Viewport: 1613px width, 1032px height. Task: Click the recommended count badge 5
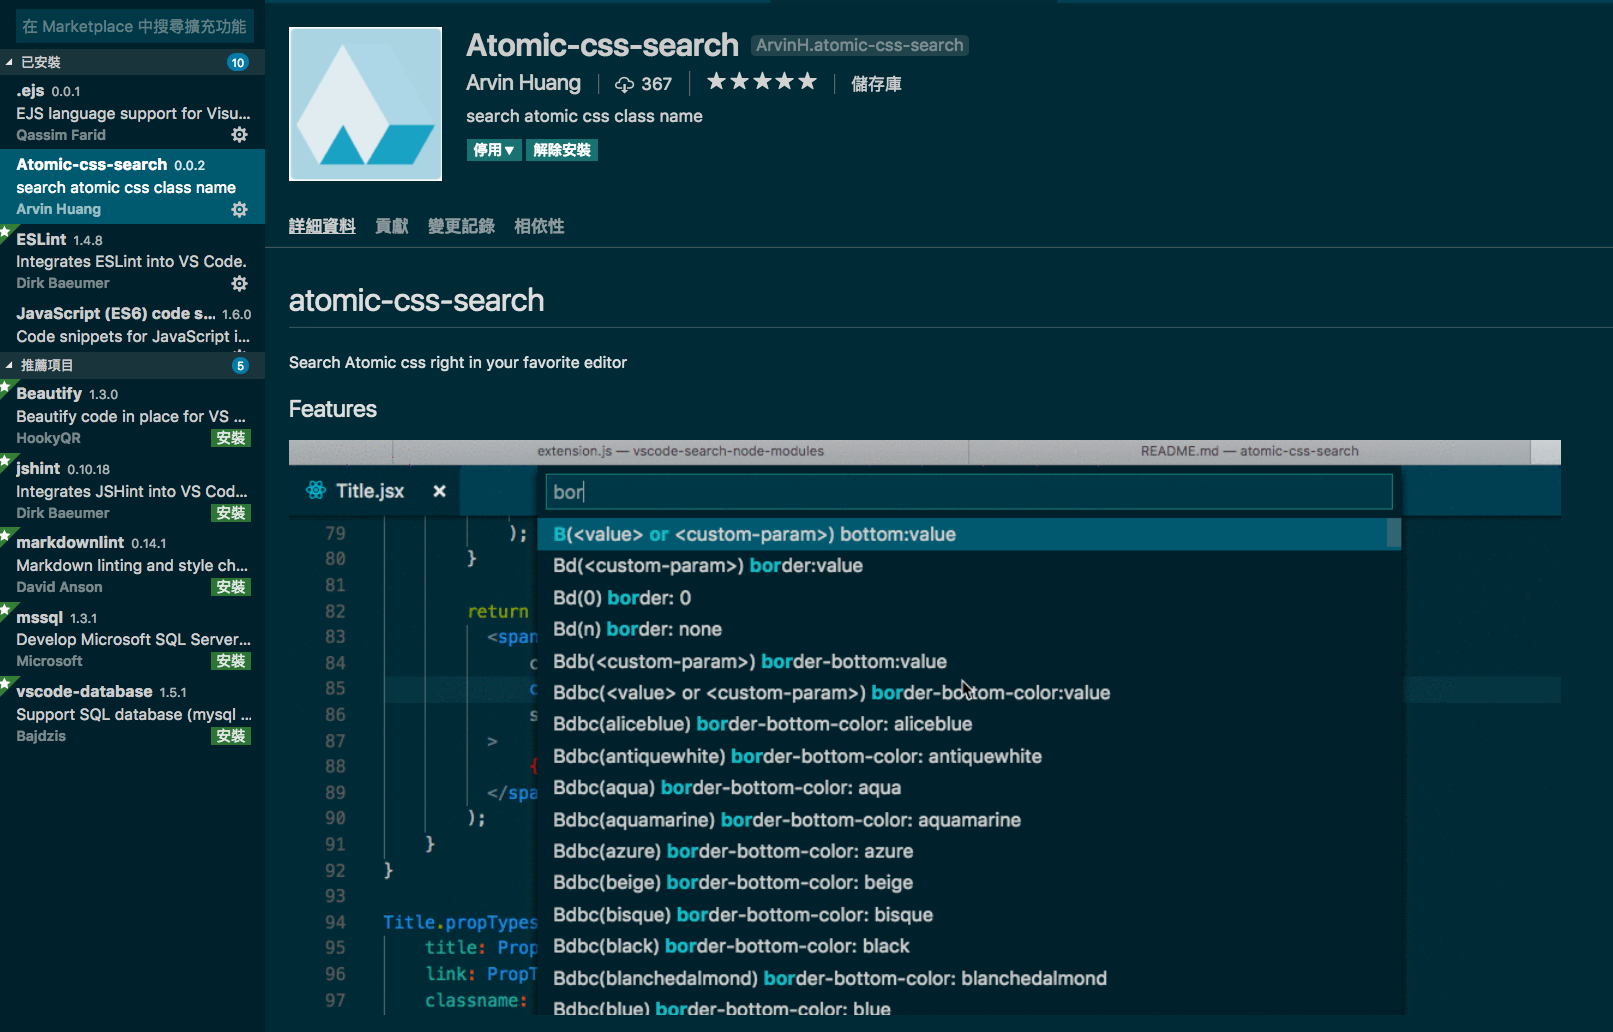pyautogui.click(x=240, y=365)
